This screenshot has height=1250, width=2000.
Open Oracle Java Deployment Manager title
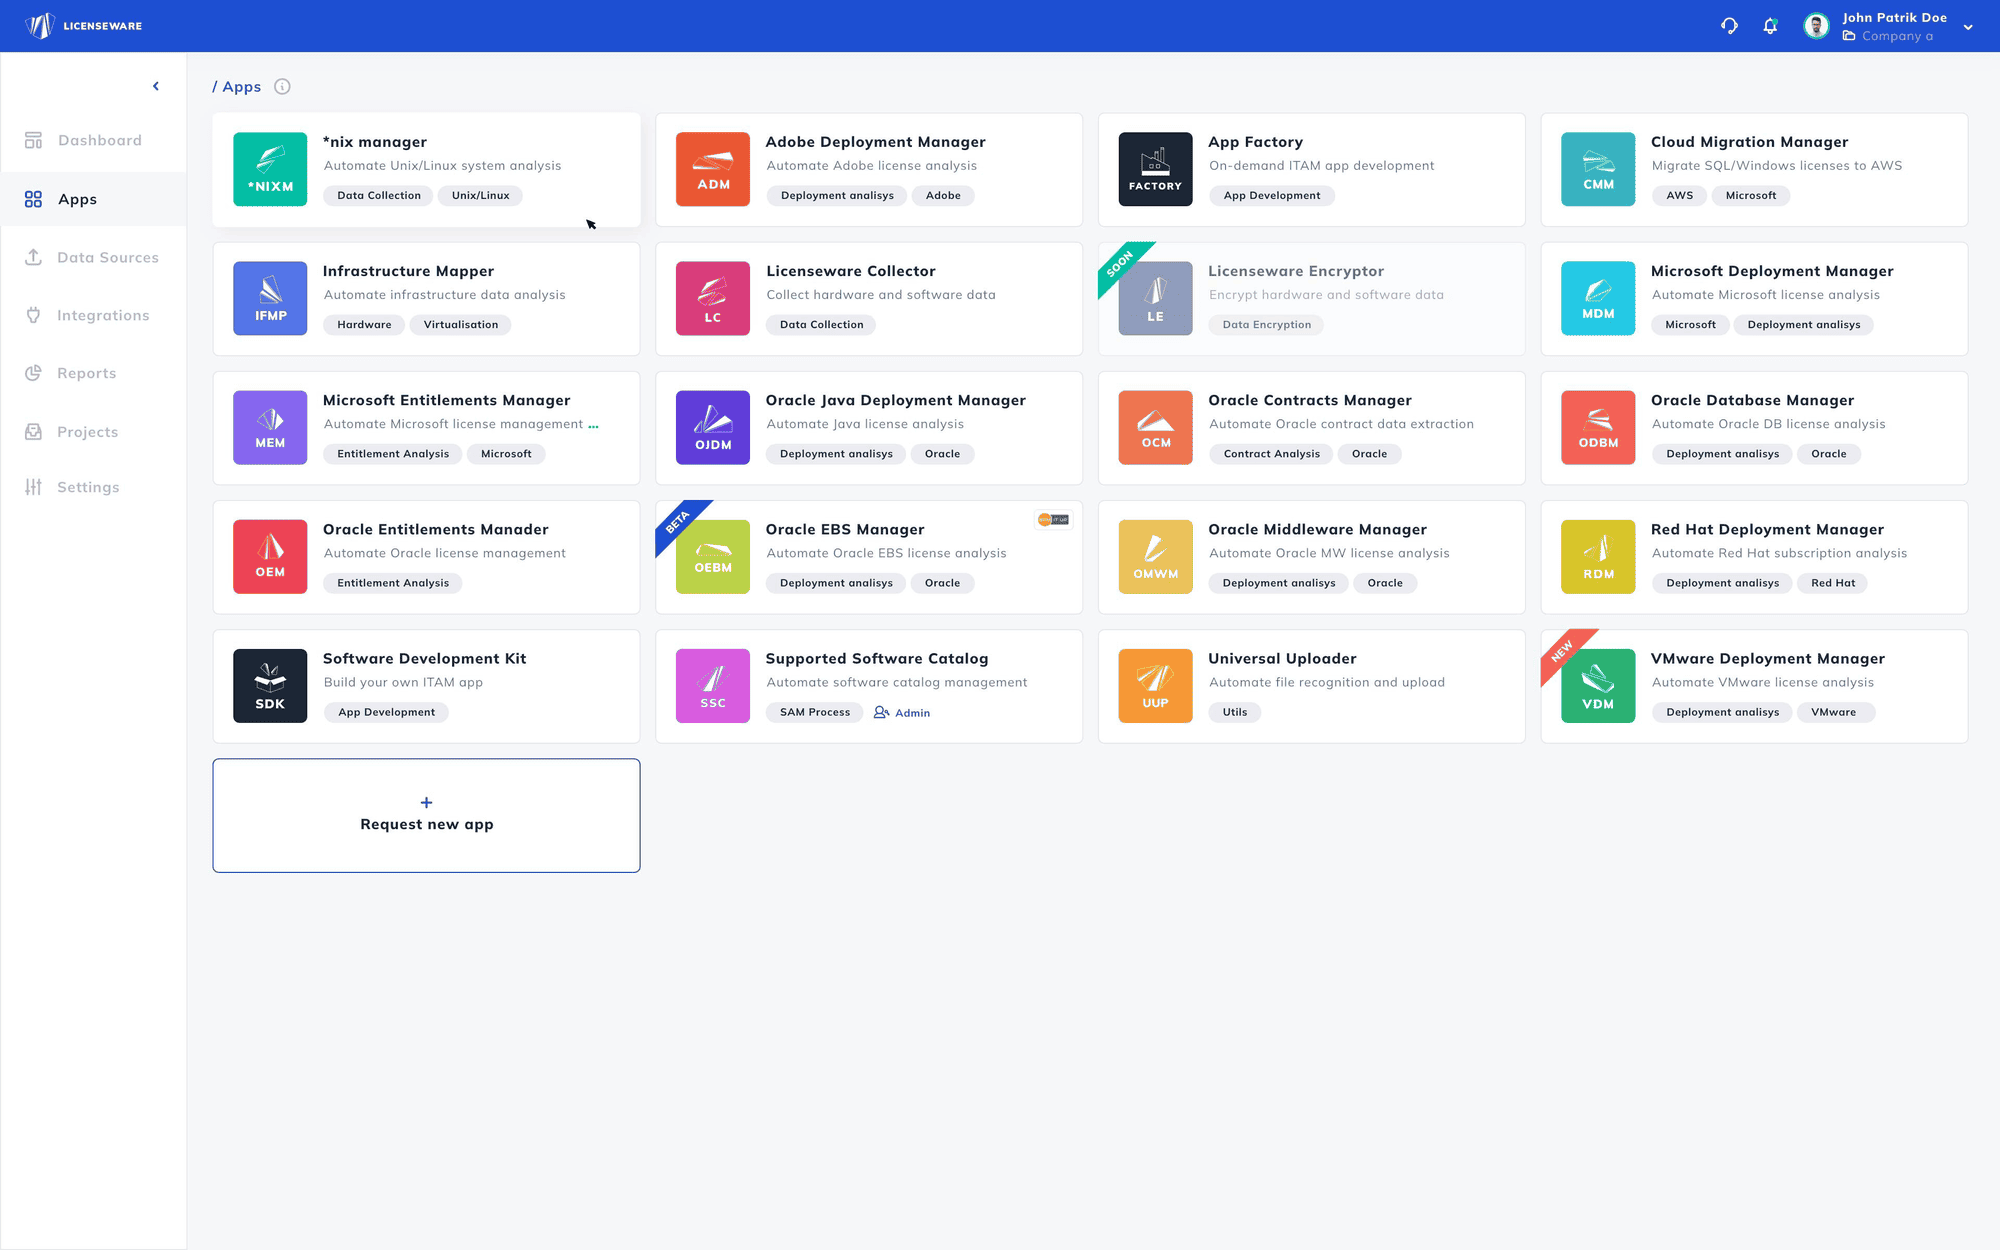[x=895, y=400]
